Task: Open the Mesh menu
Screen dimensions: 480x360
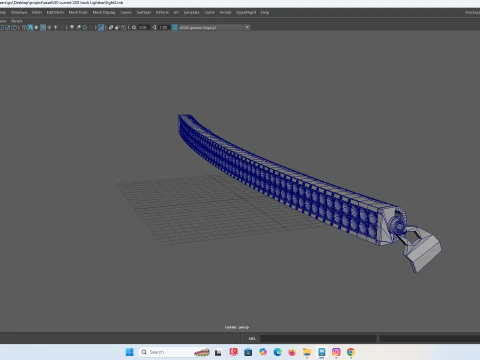Action: [x=37, y=12]
